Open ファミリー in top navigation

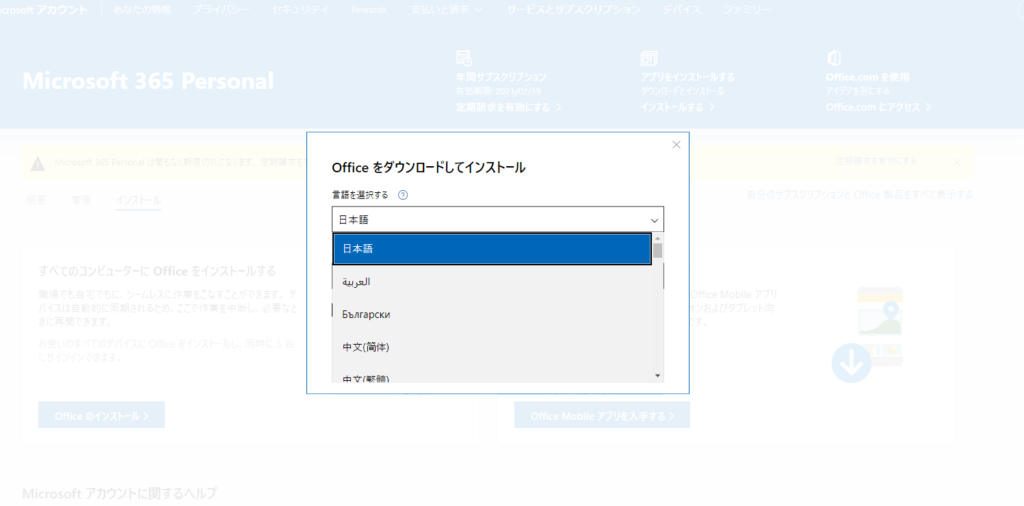click(x=746, y=10)
